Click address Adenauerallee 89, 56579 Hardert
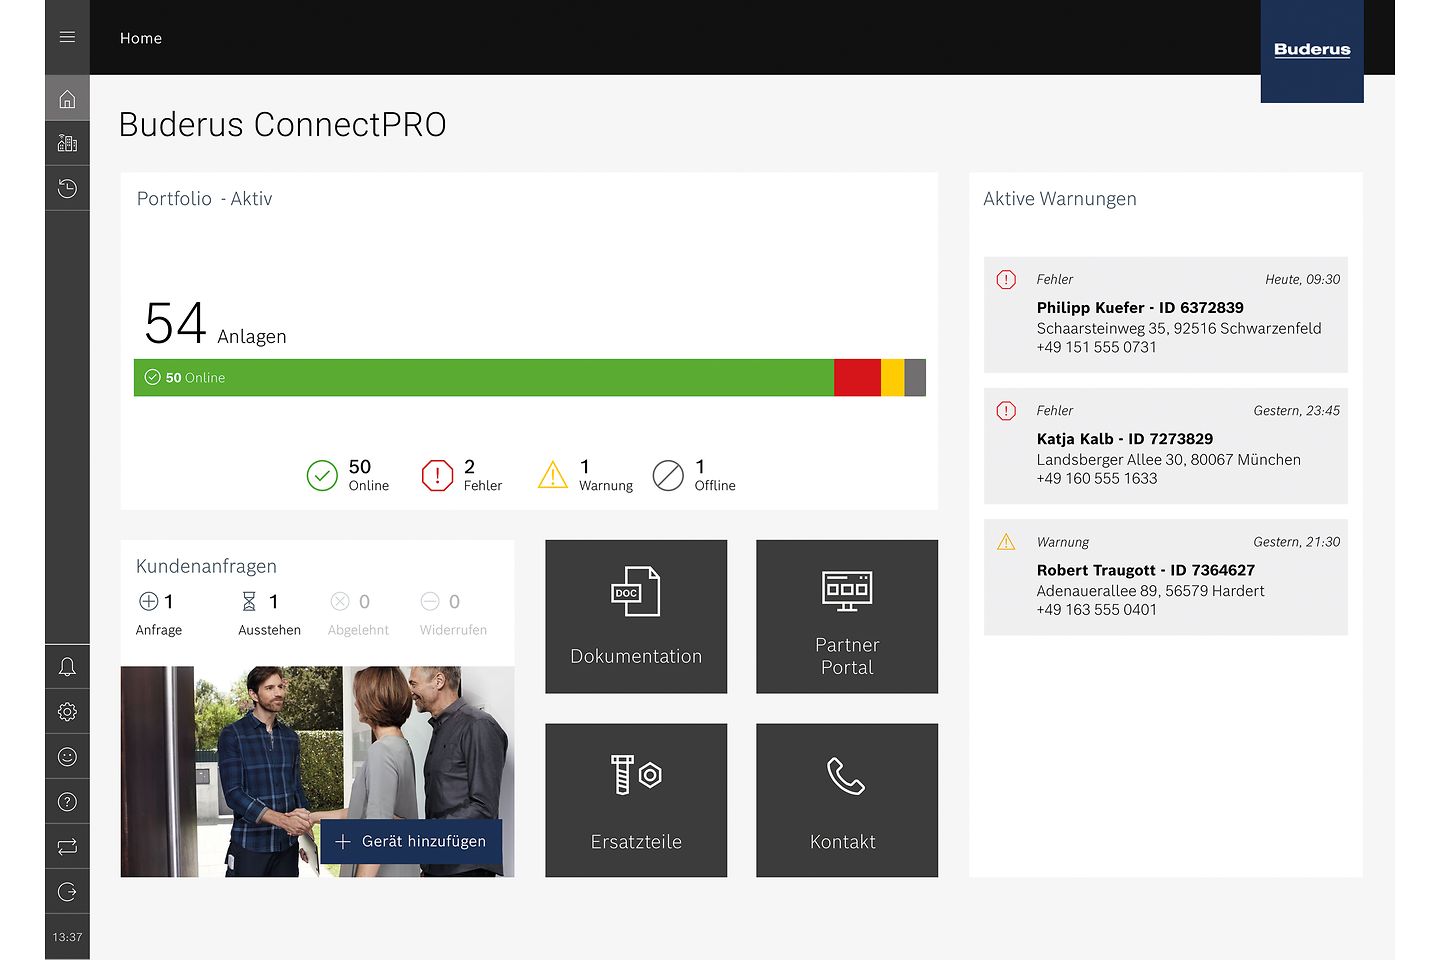This screenshot has height=960, width=1440. click(x=1150, y=591)
